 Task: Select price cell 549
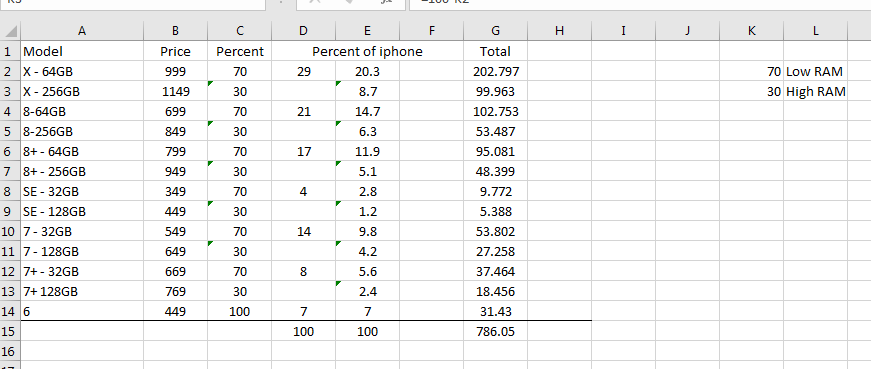tap(175, 232)
